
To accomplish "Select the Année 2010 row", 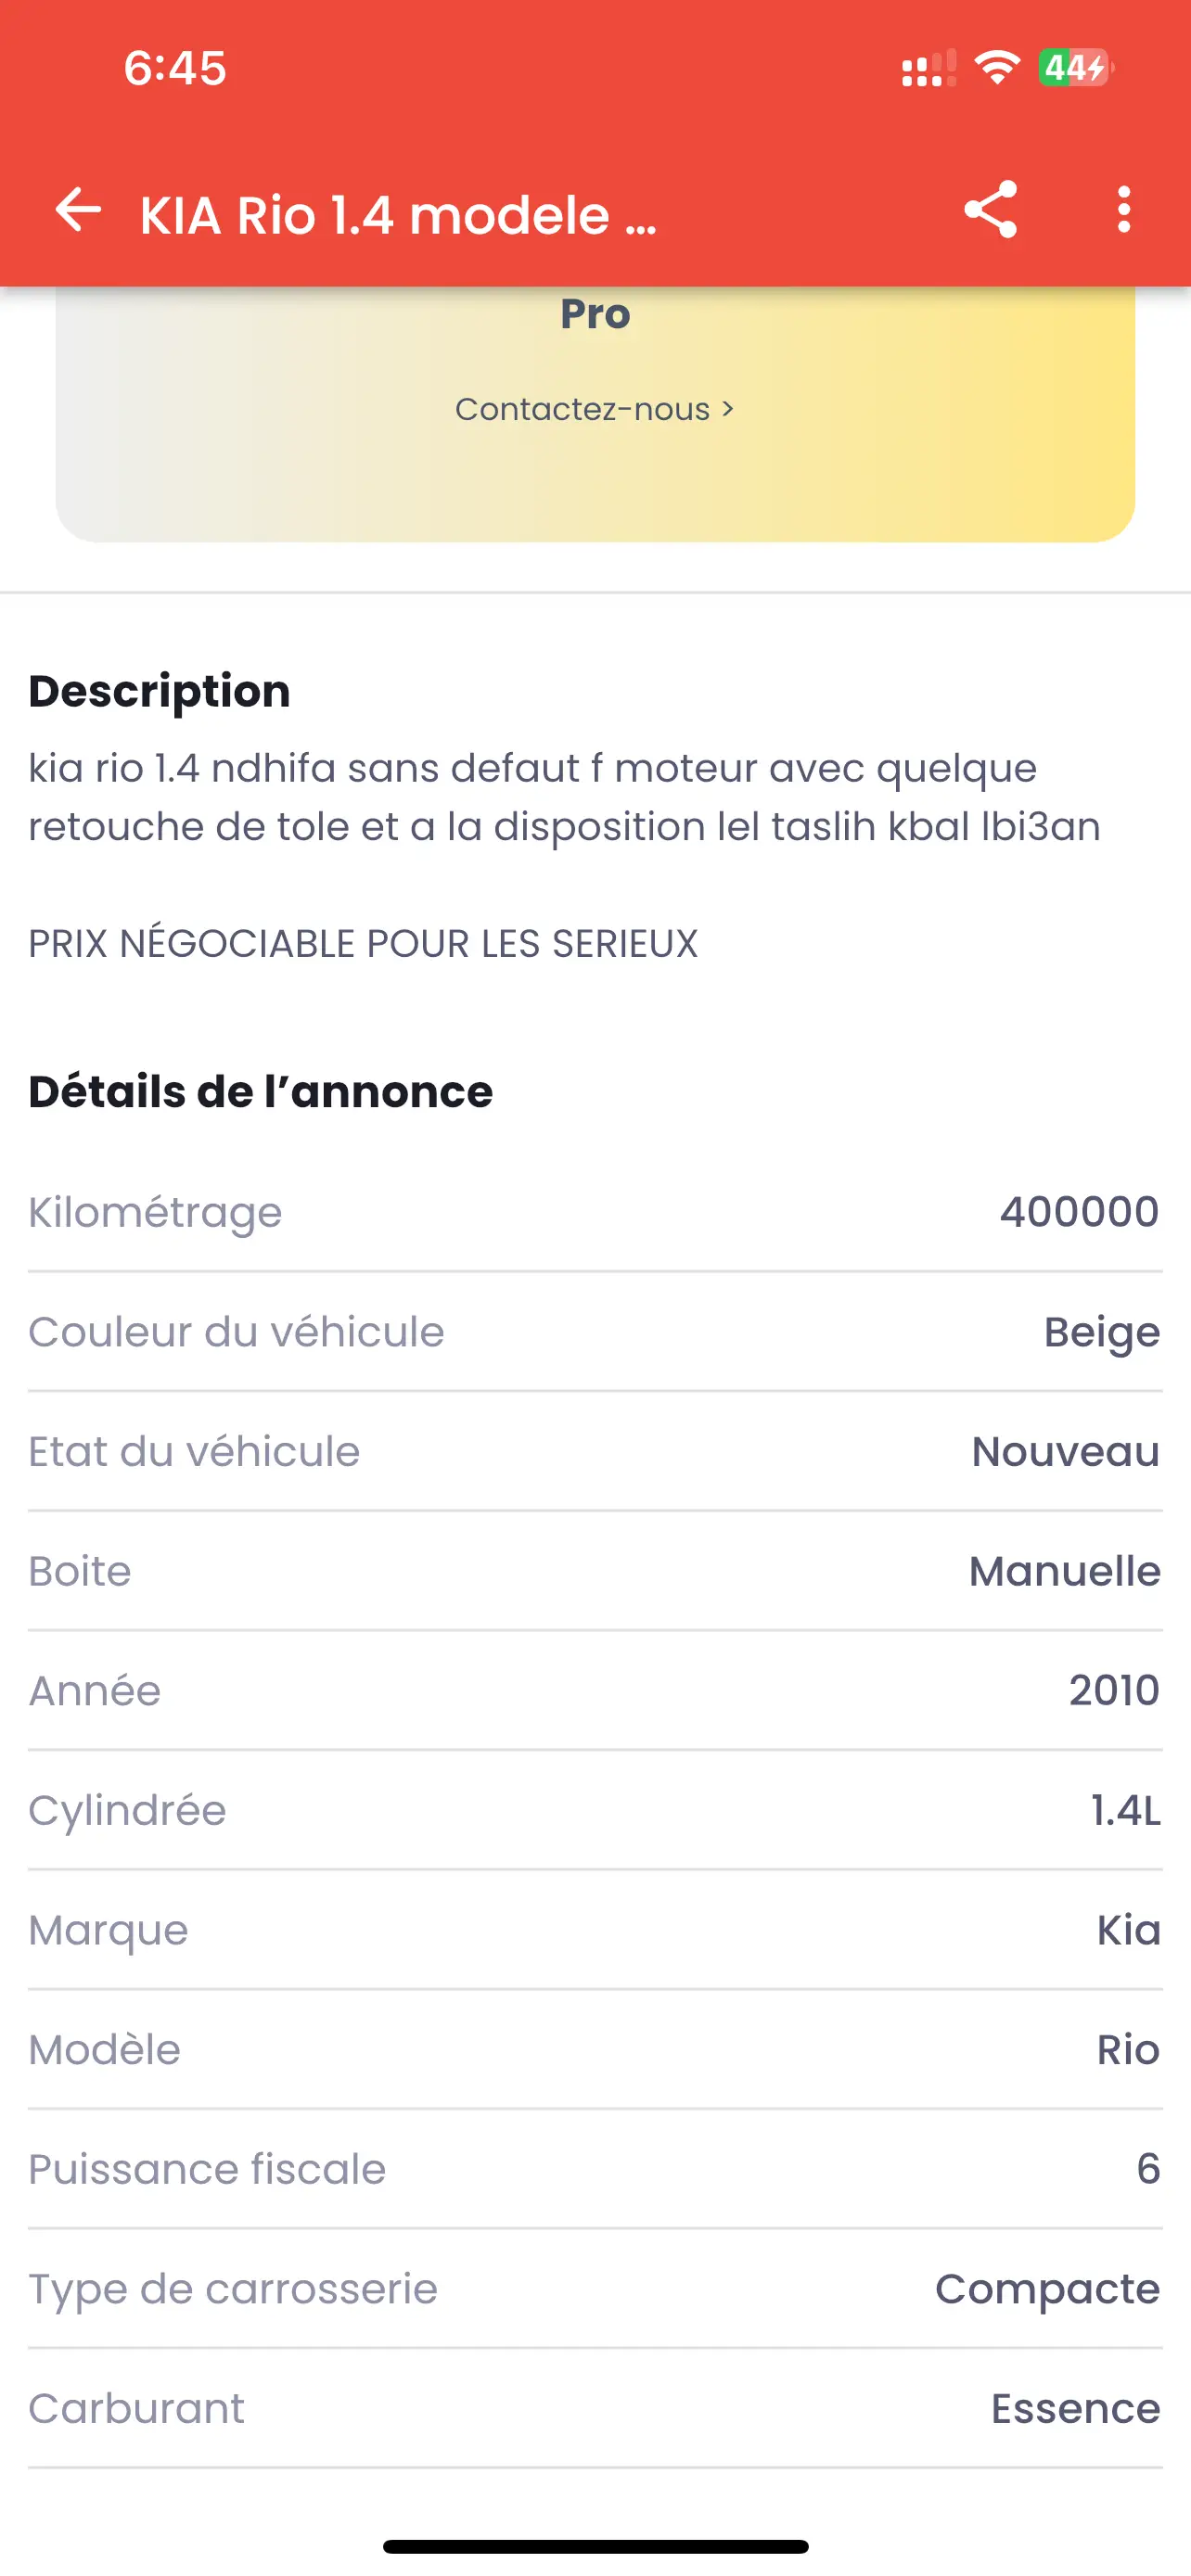I will [595, 1690].
